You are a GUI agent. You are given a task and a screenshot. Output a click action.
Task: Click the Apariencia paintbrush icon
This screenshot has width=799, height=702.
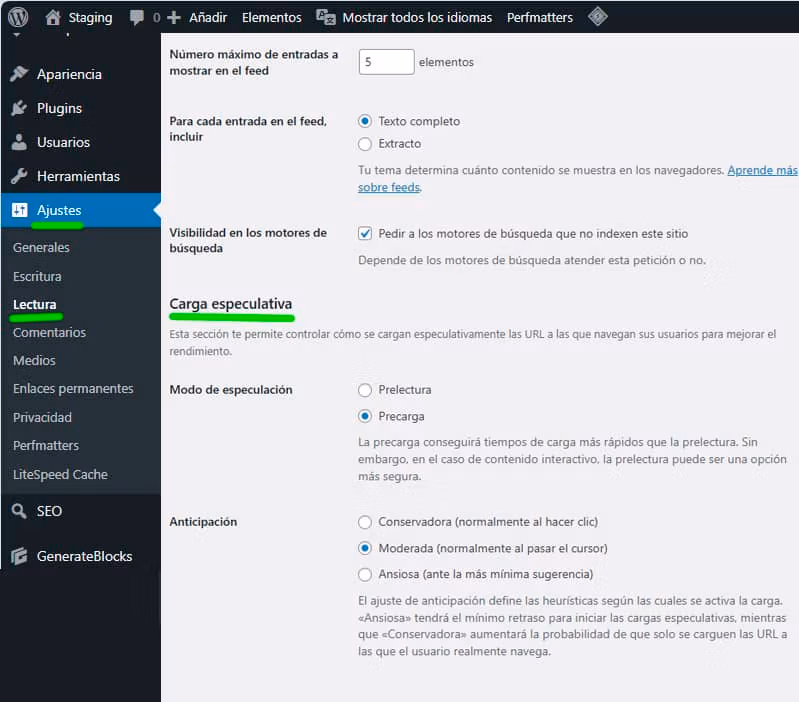(19, 74)
